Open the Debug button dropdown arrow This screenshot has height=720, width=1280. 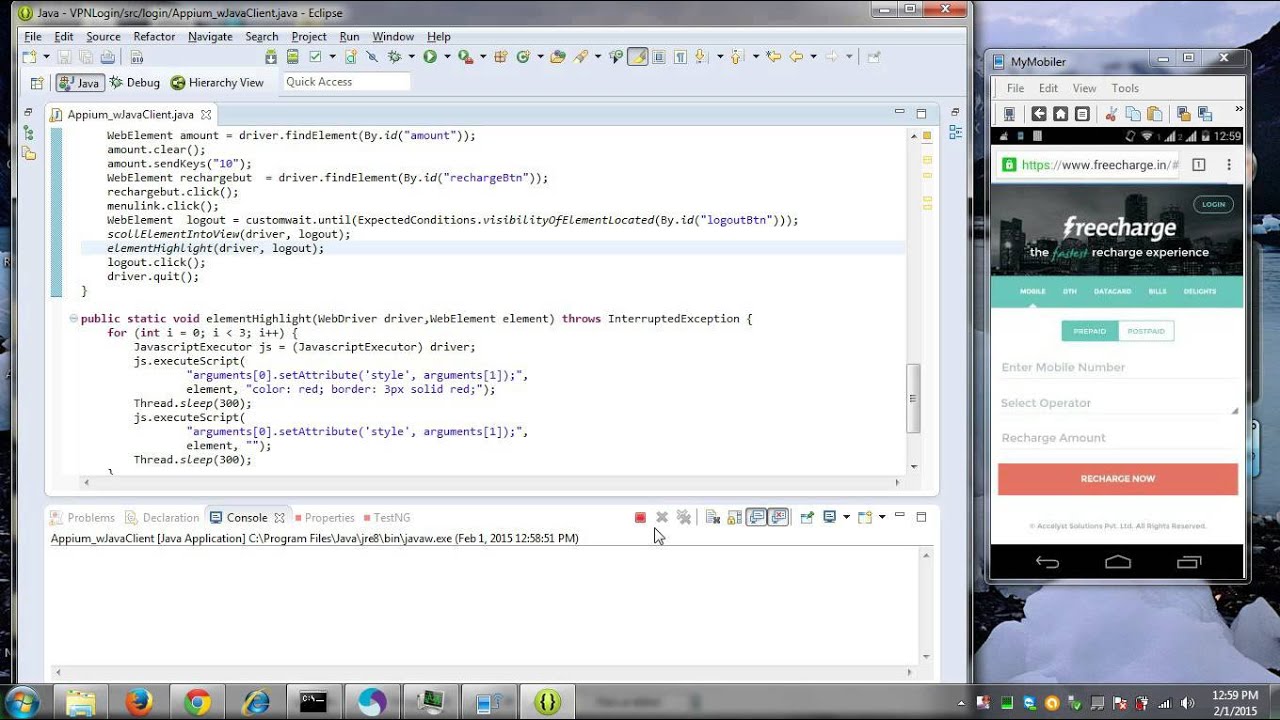(411, 57)
